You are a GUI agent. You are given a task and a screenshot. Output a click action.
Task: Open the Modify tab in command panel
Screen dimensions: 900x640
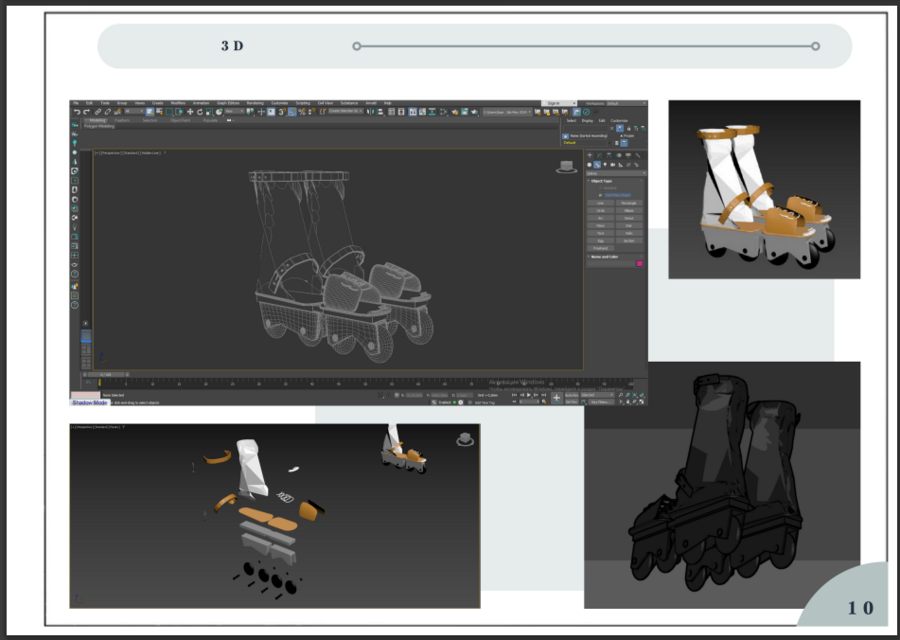coord(597,155)
